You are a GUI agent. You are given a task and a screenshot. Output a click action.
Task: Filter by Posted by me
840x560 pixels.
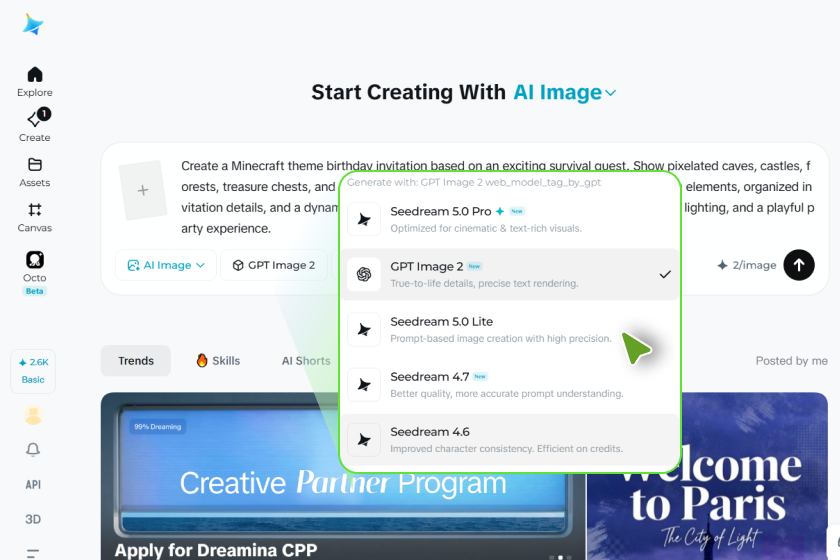pyautogui.click(x=791, y=361)
